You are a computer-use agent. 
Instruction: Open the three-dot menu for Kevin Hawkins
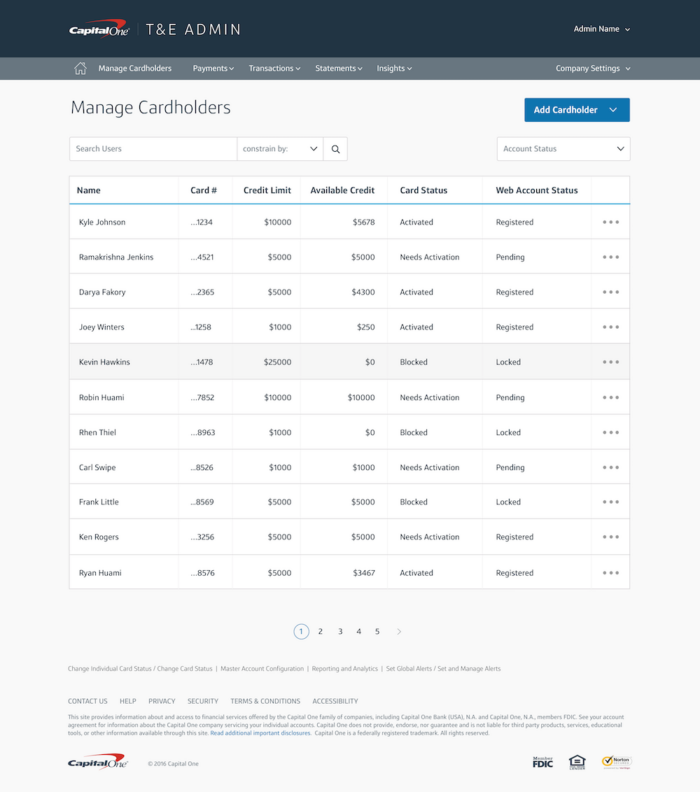[610, 362]
